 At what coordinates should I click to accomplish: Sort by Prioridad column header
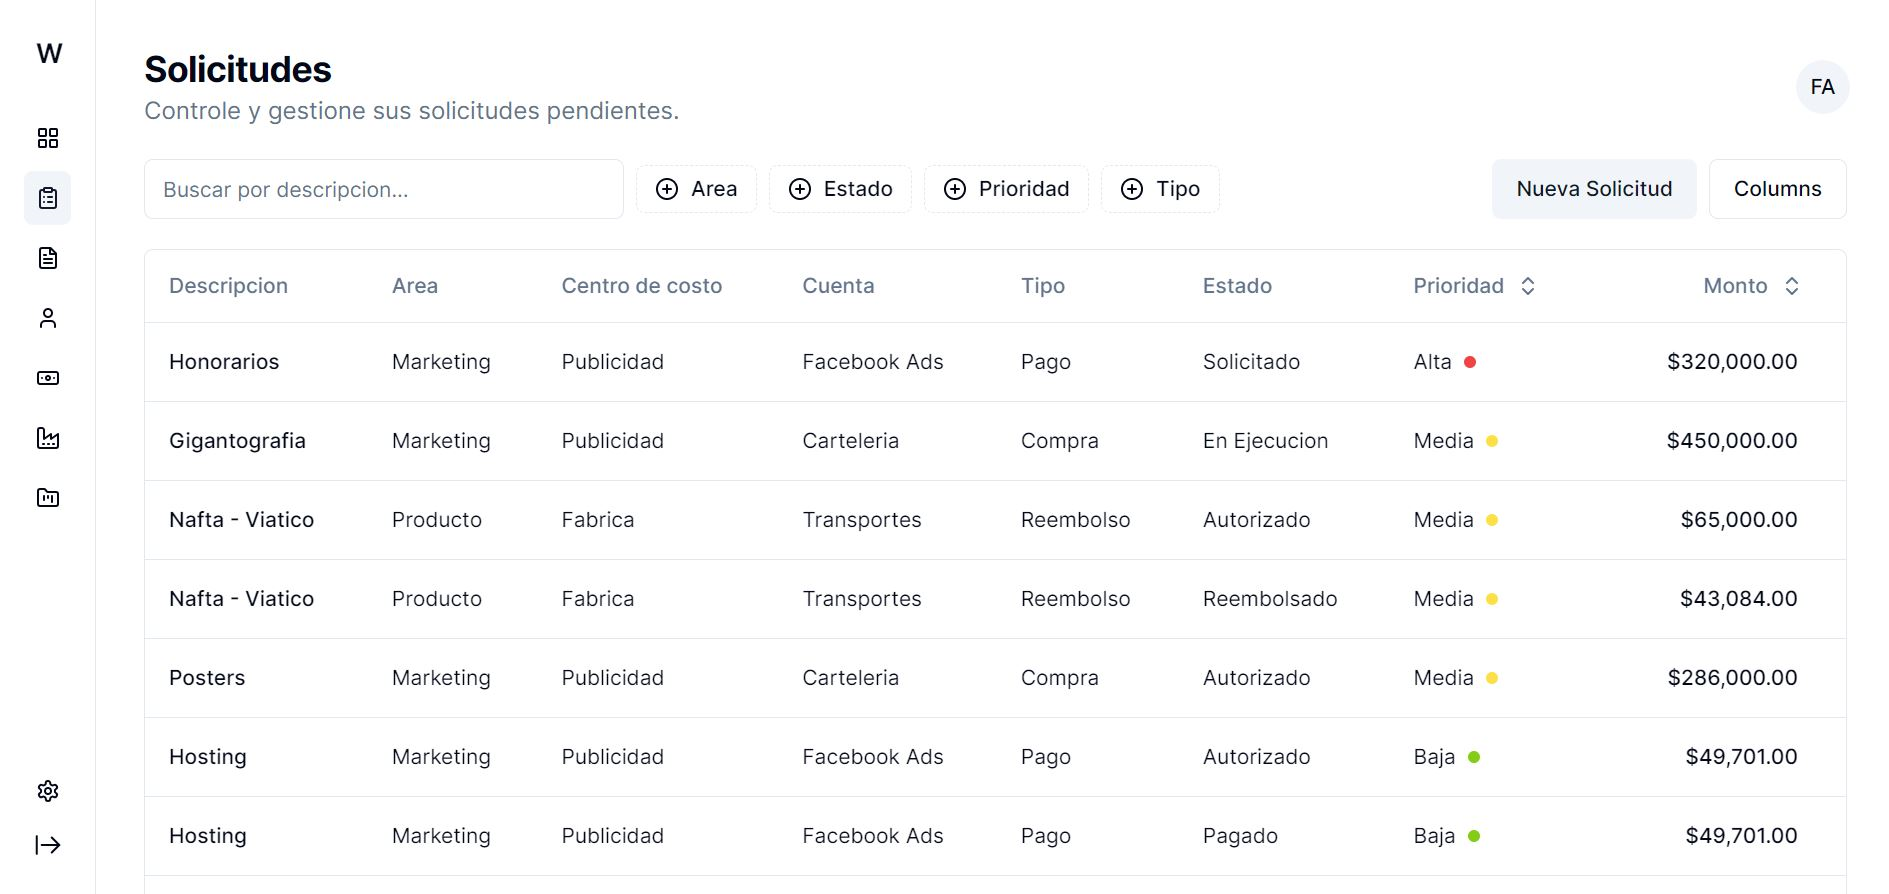click(1474, 286)
